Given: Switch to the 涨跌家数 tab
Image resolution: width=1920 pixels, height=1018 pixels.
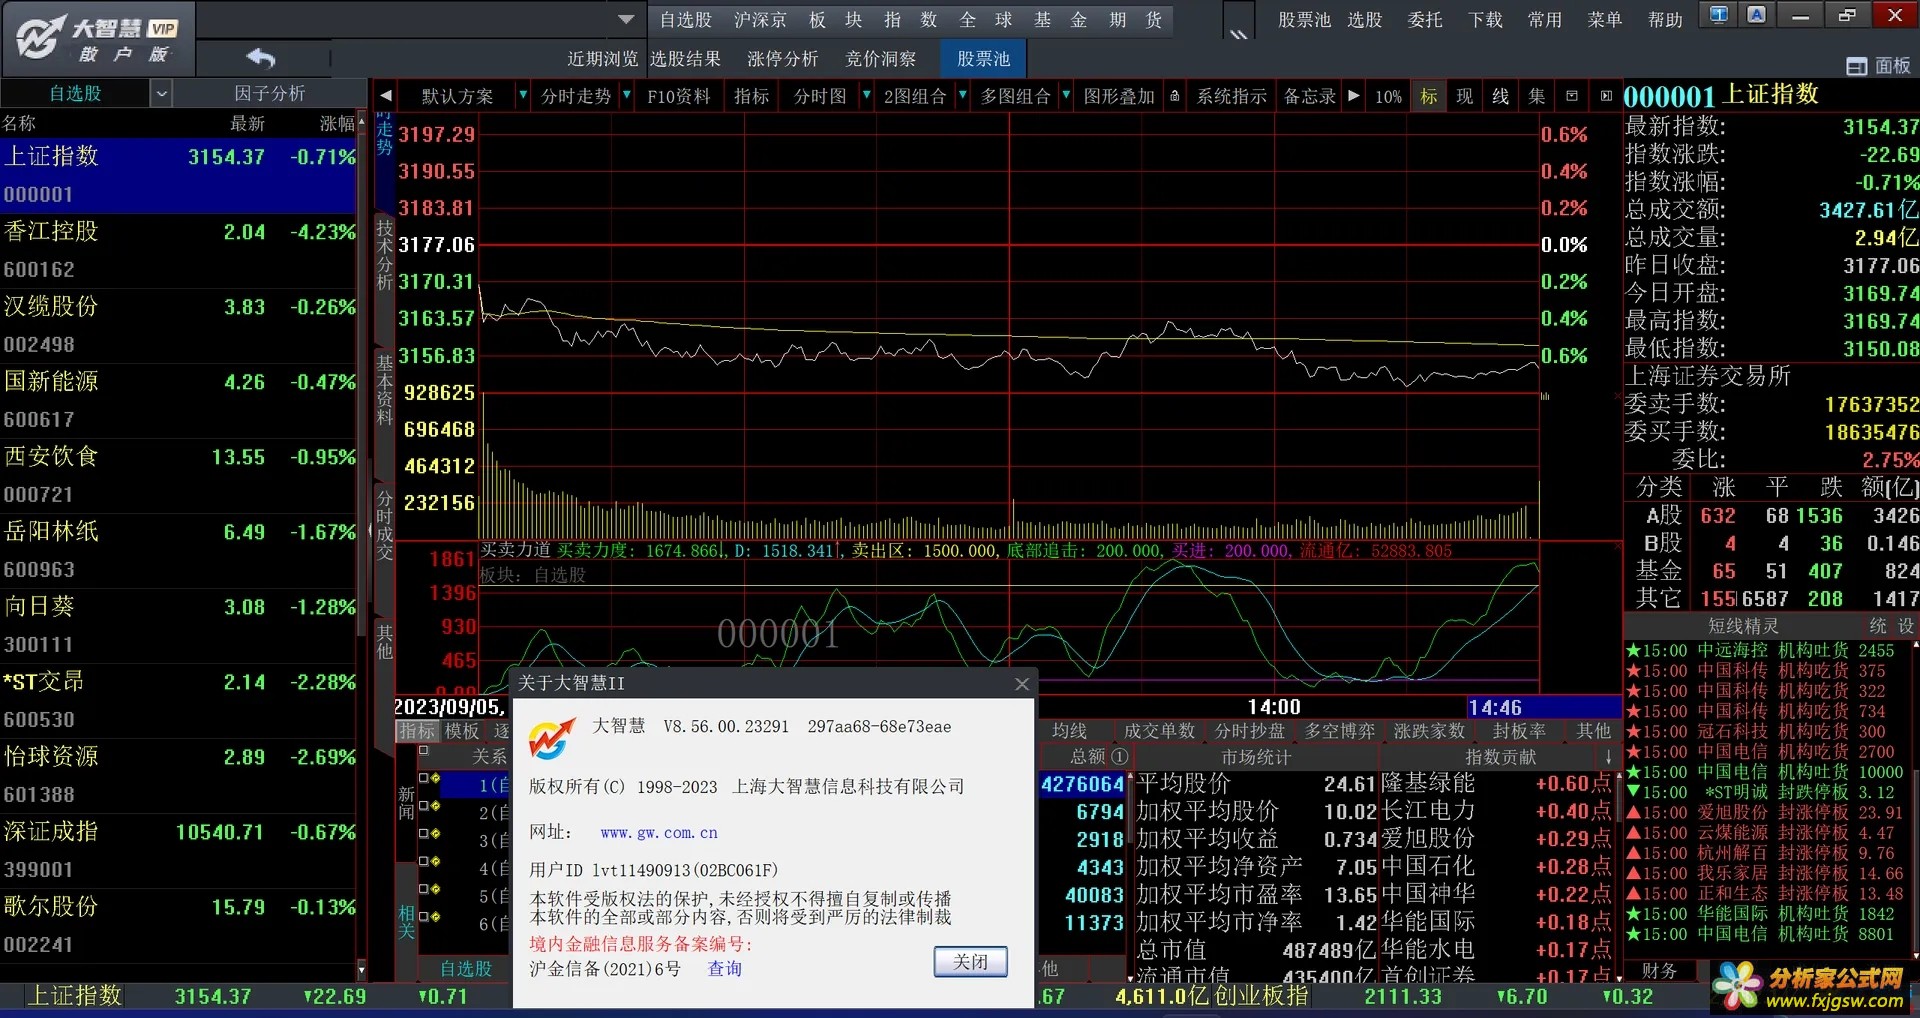Looking at the screenshot, I should (x=1428, y=732).
